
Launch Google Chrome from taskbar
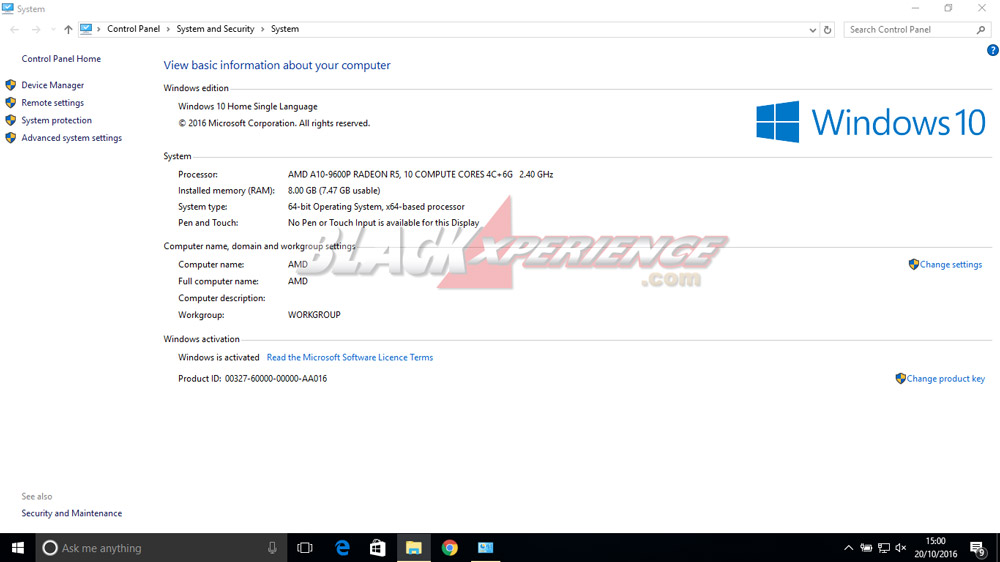pyautogui.click(x=450, y=548)
